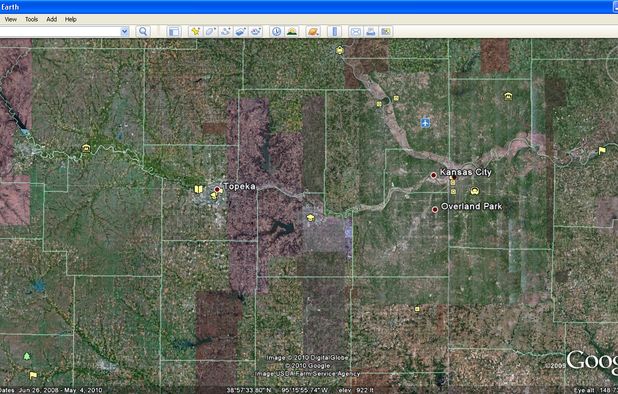Click the yellow flag below the green tree

pos(33,375)
